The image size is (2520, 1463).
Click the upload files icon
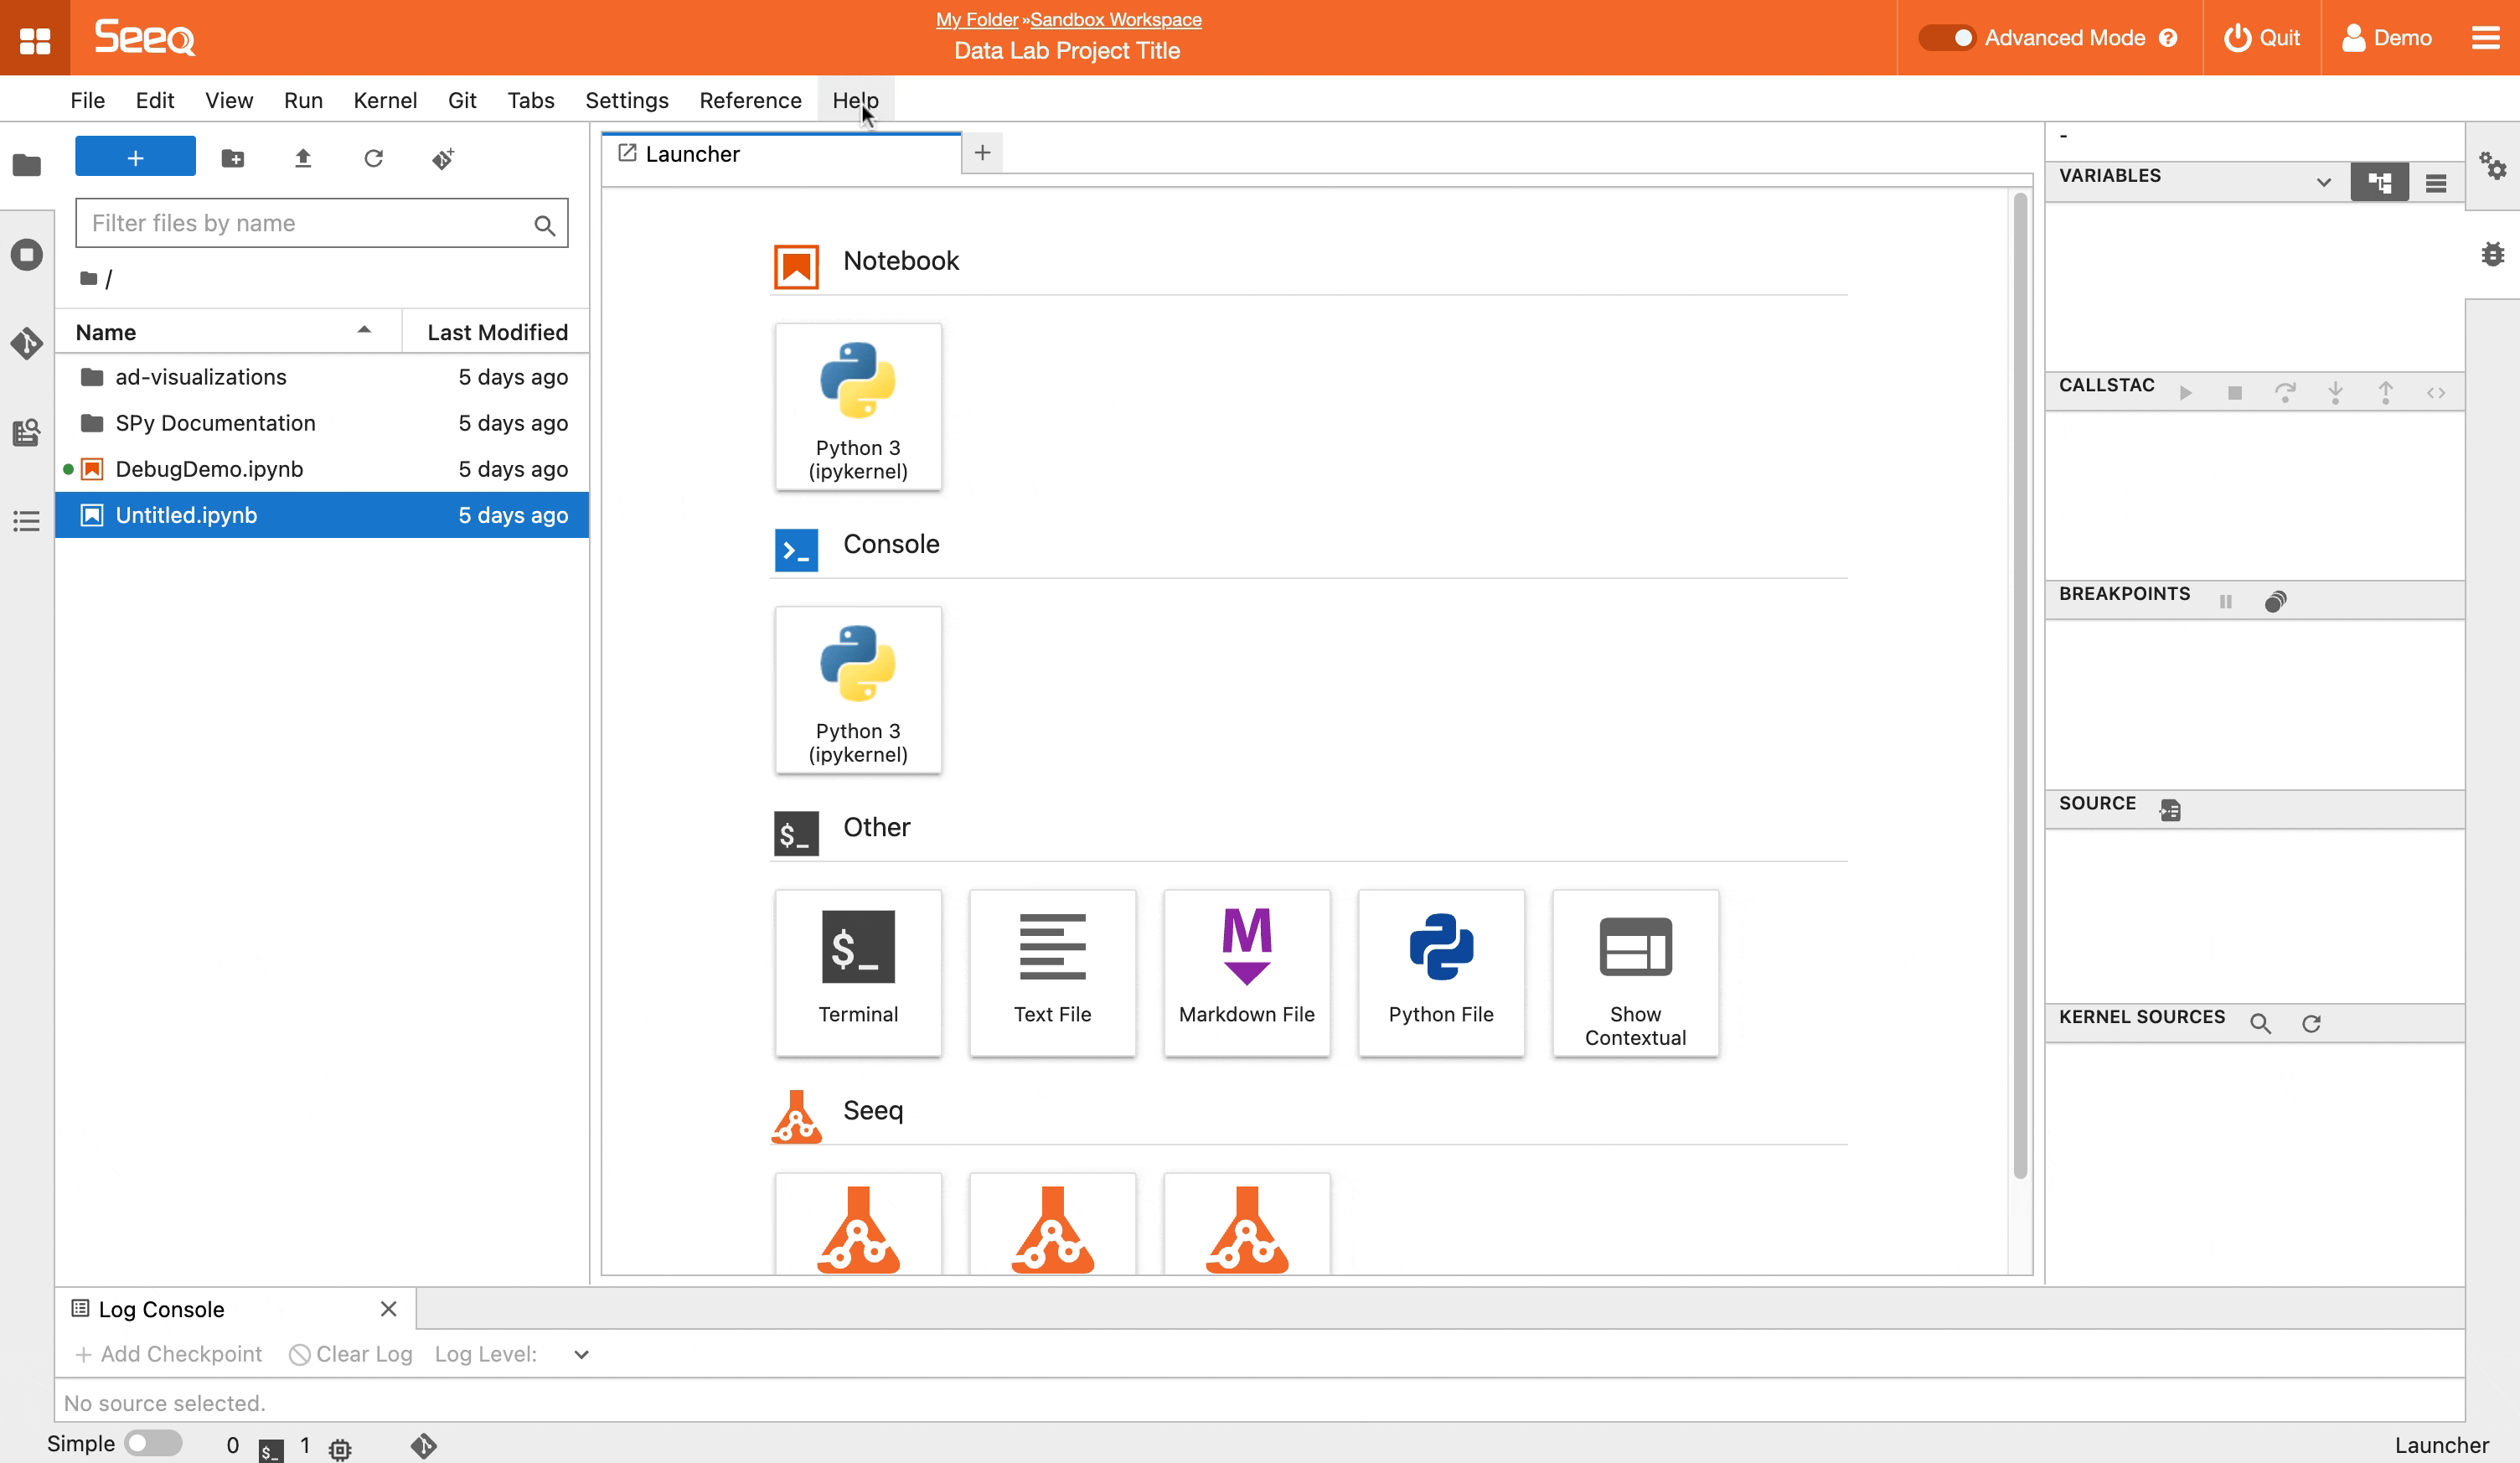point(303,158)
